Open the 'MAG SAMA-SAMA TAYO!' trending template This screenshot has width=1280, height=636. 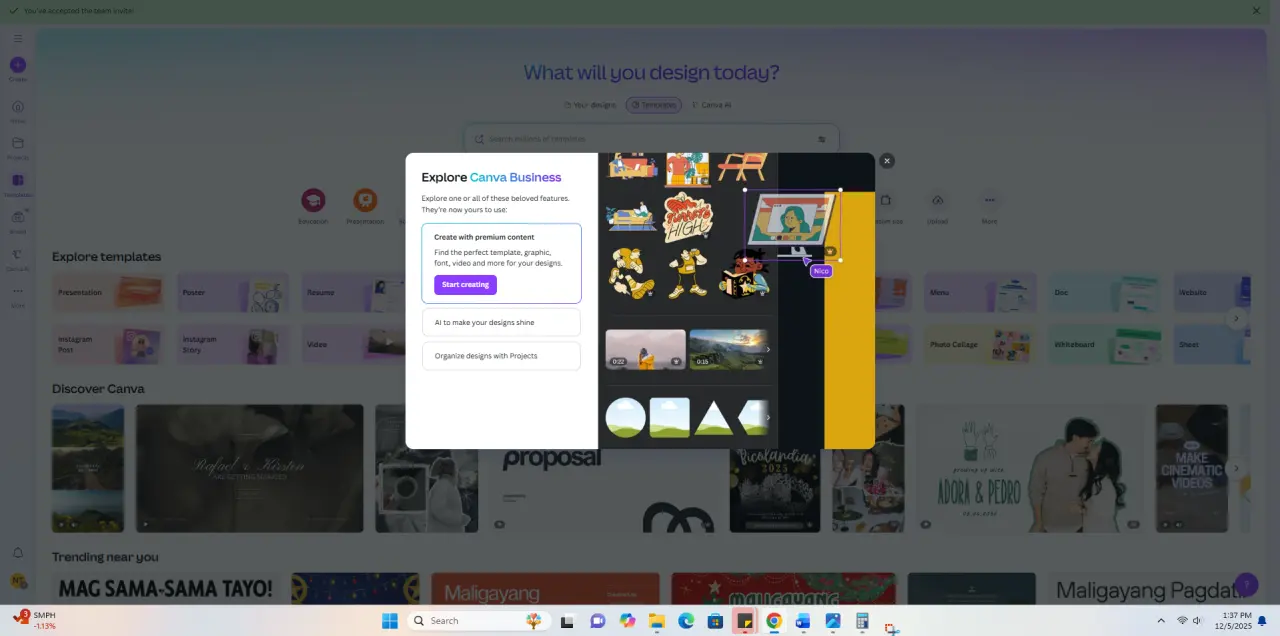166,588
